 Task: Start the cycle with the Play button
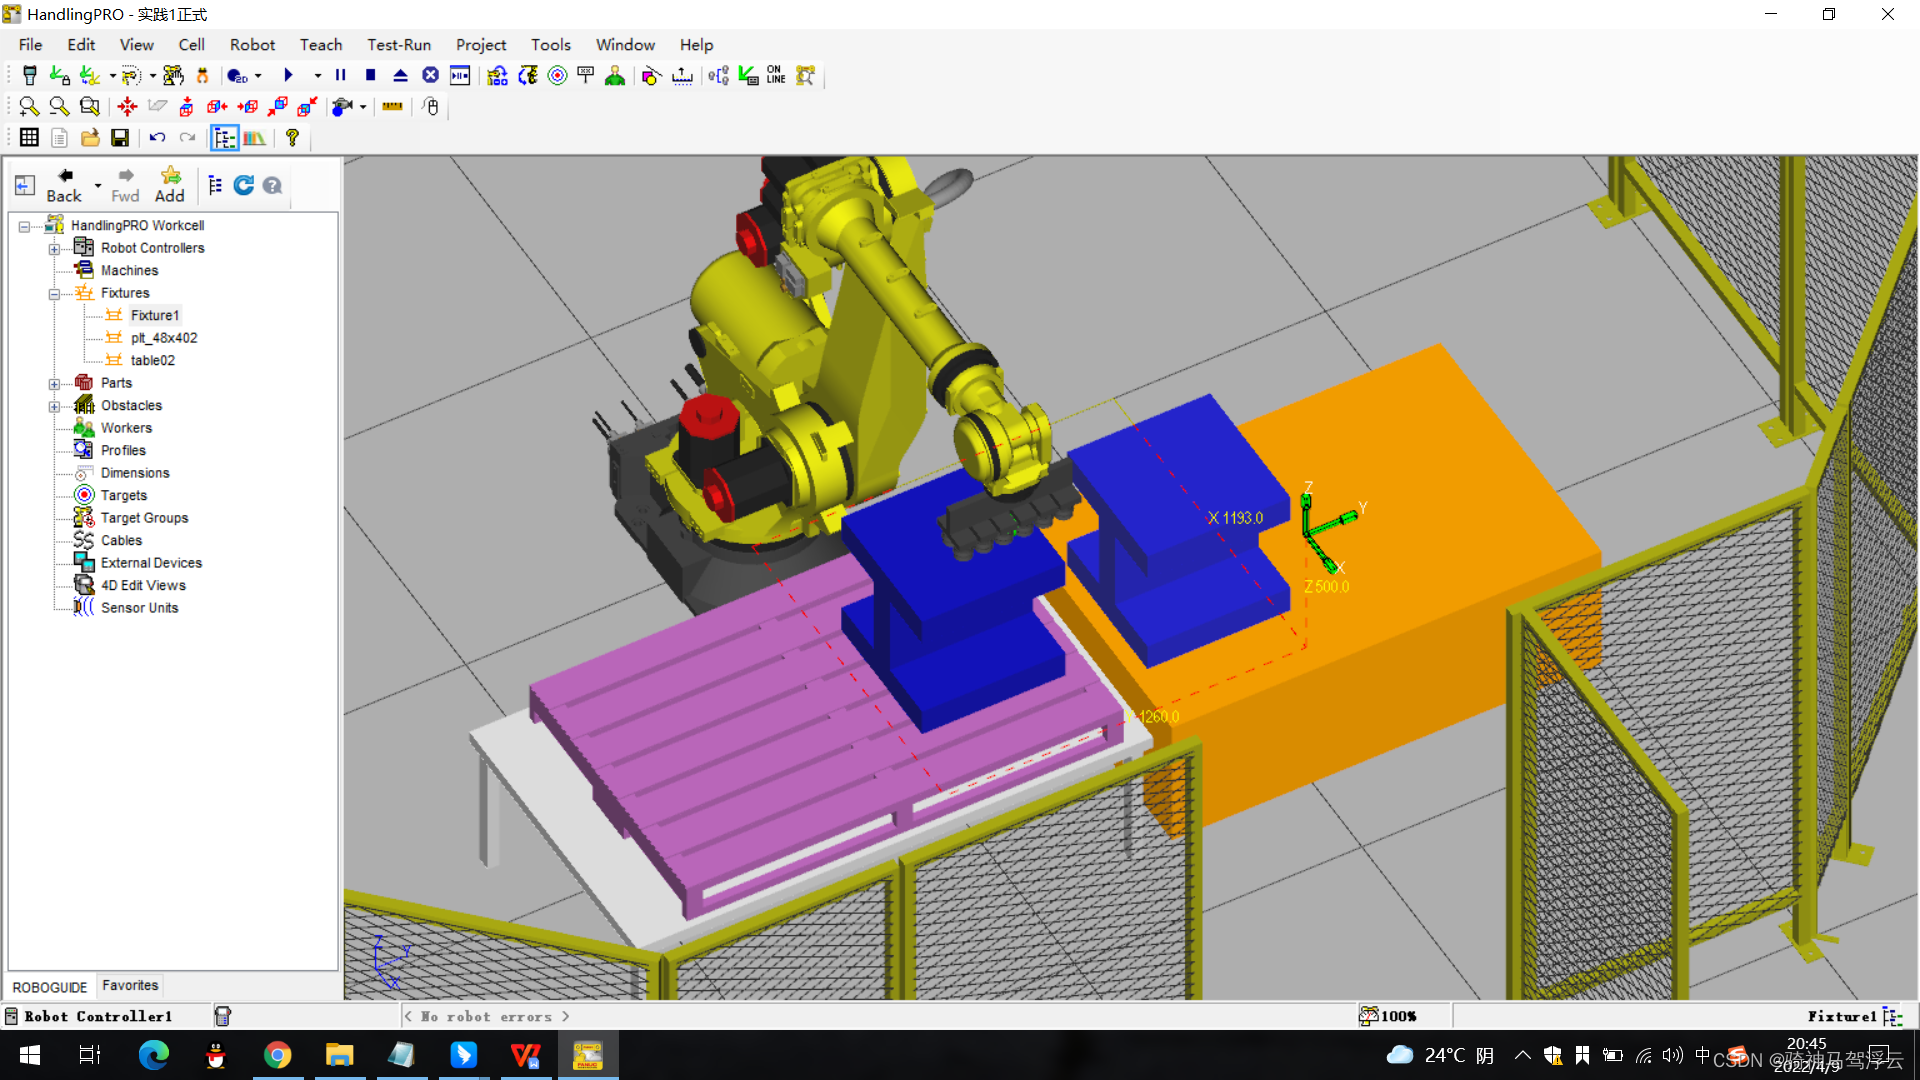tap(288, 76)
